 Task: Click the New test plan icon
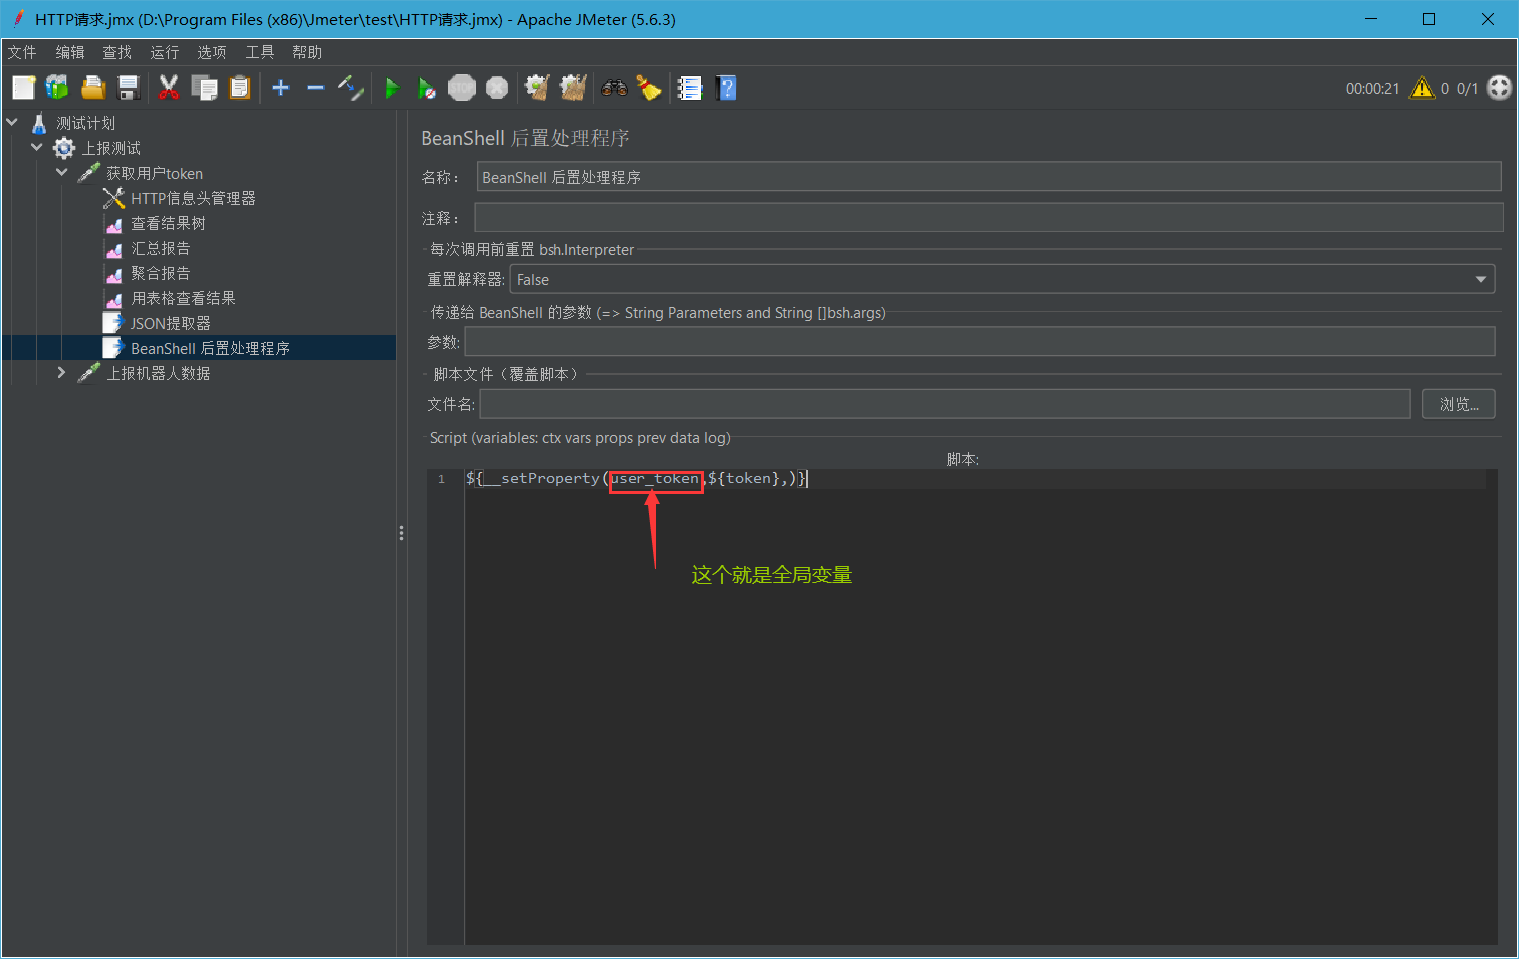click(x=24, y=88)
